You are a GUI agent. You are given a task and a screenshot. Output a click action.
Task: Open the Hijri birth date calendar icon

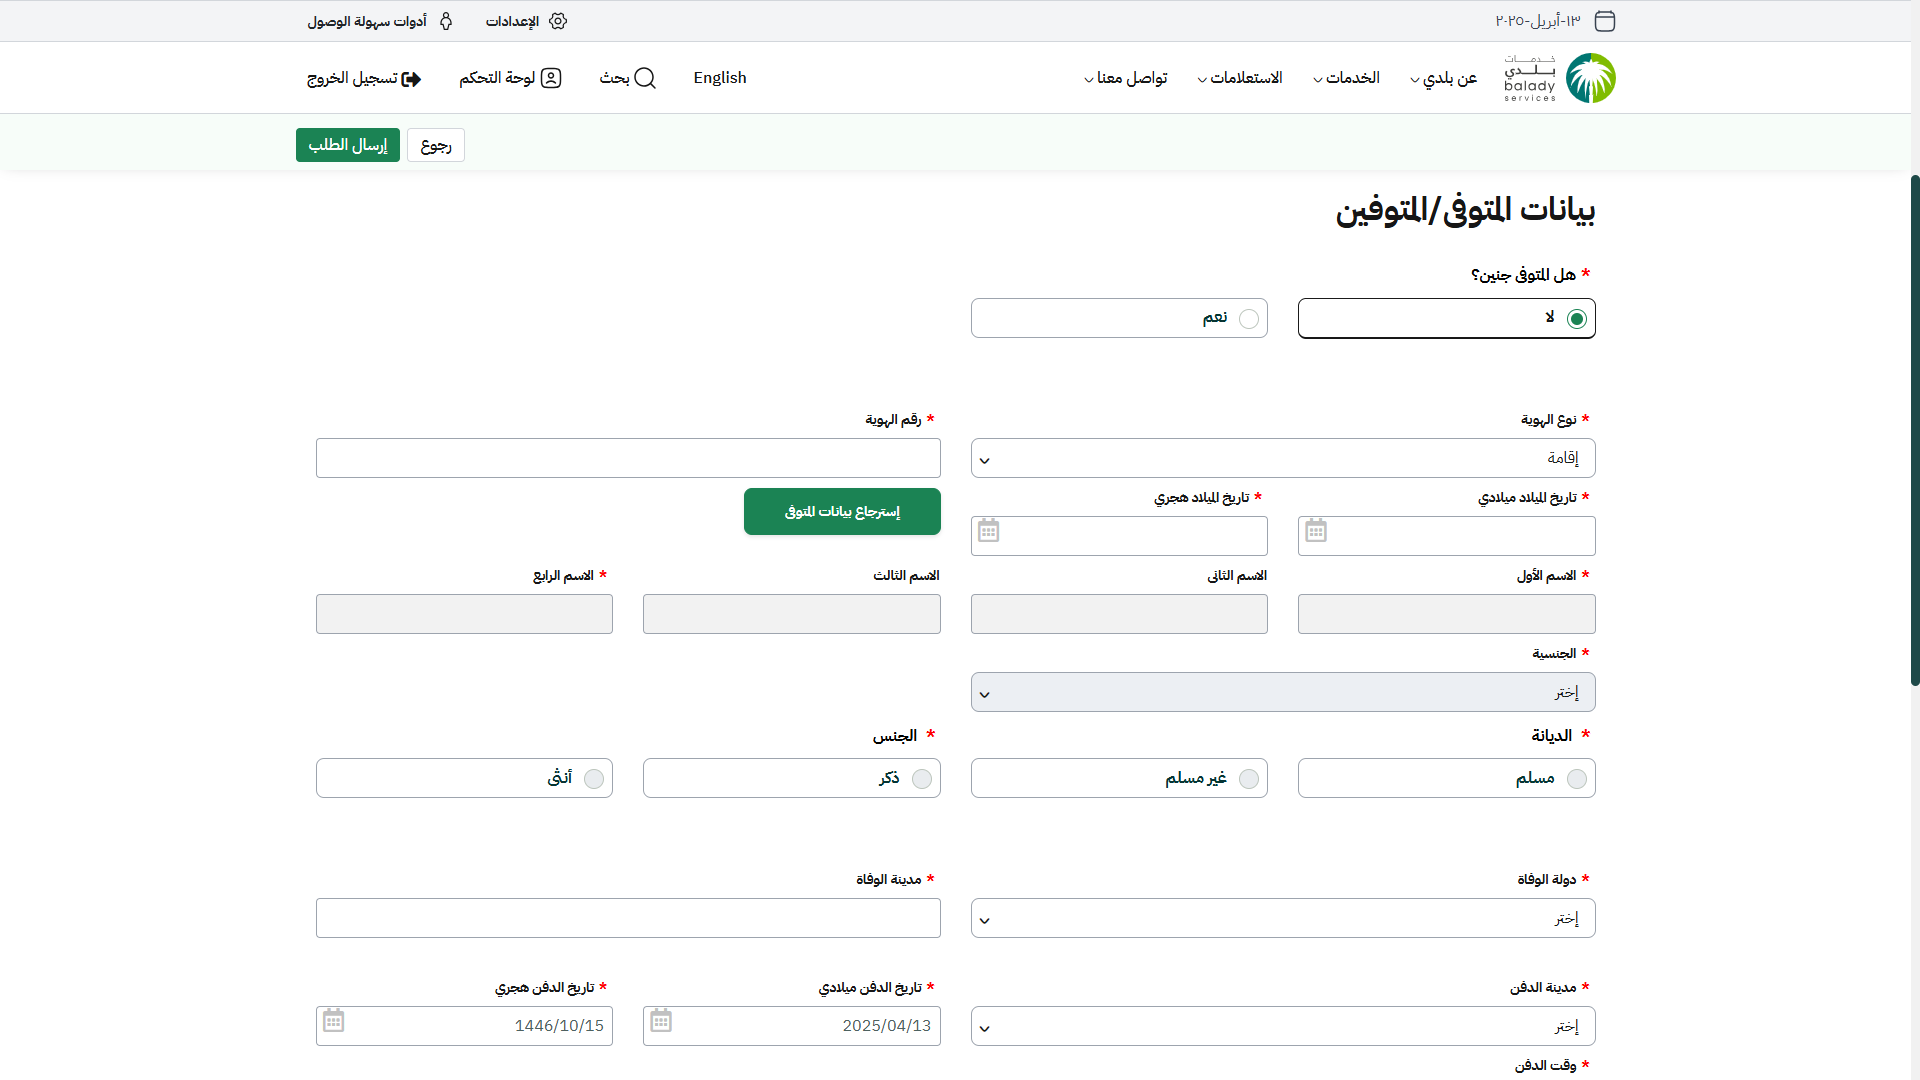pyautogui.click(x=988, y=531)
